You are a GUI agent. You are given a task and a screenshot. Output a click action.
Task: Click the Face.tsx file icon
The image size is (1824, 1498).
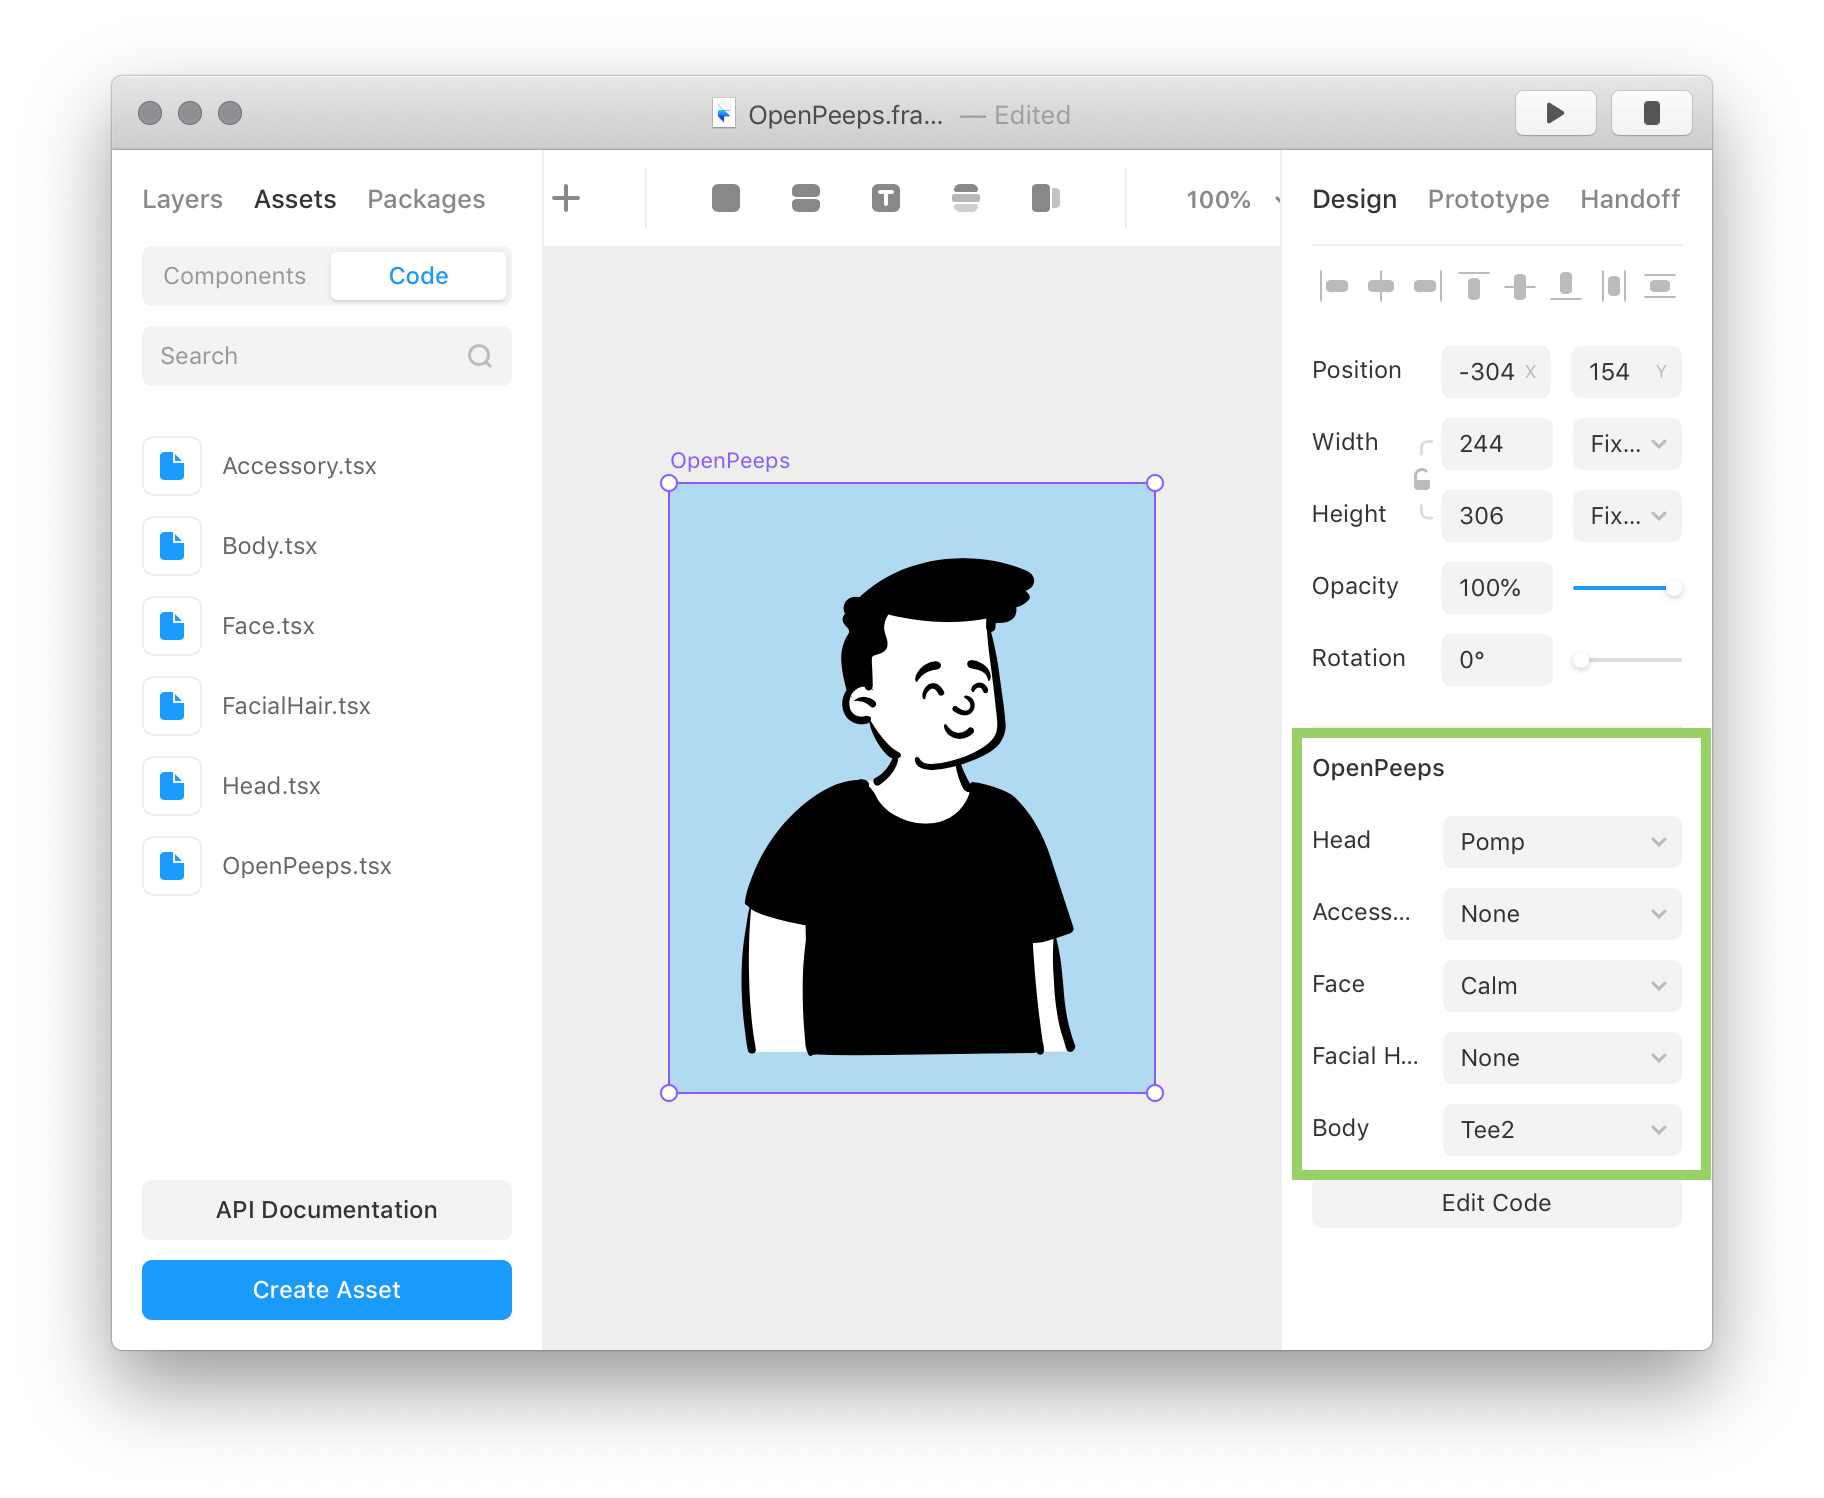point(172,626)
